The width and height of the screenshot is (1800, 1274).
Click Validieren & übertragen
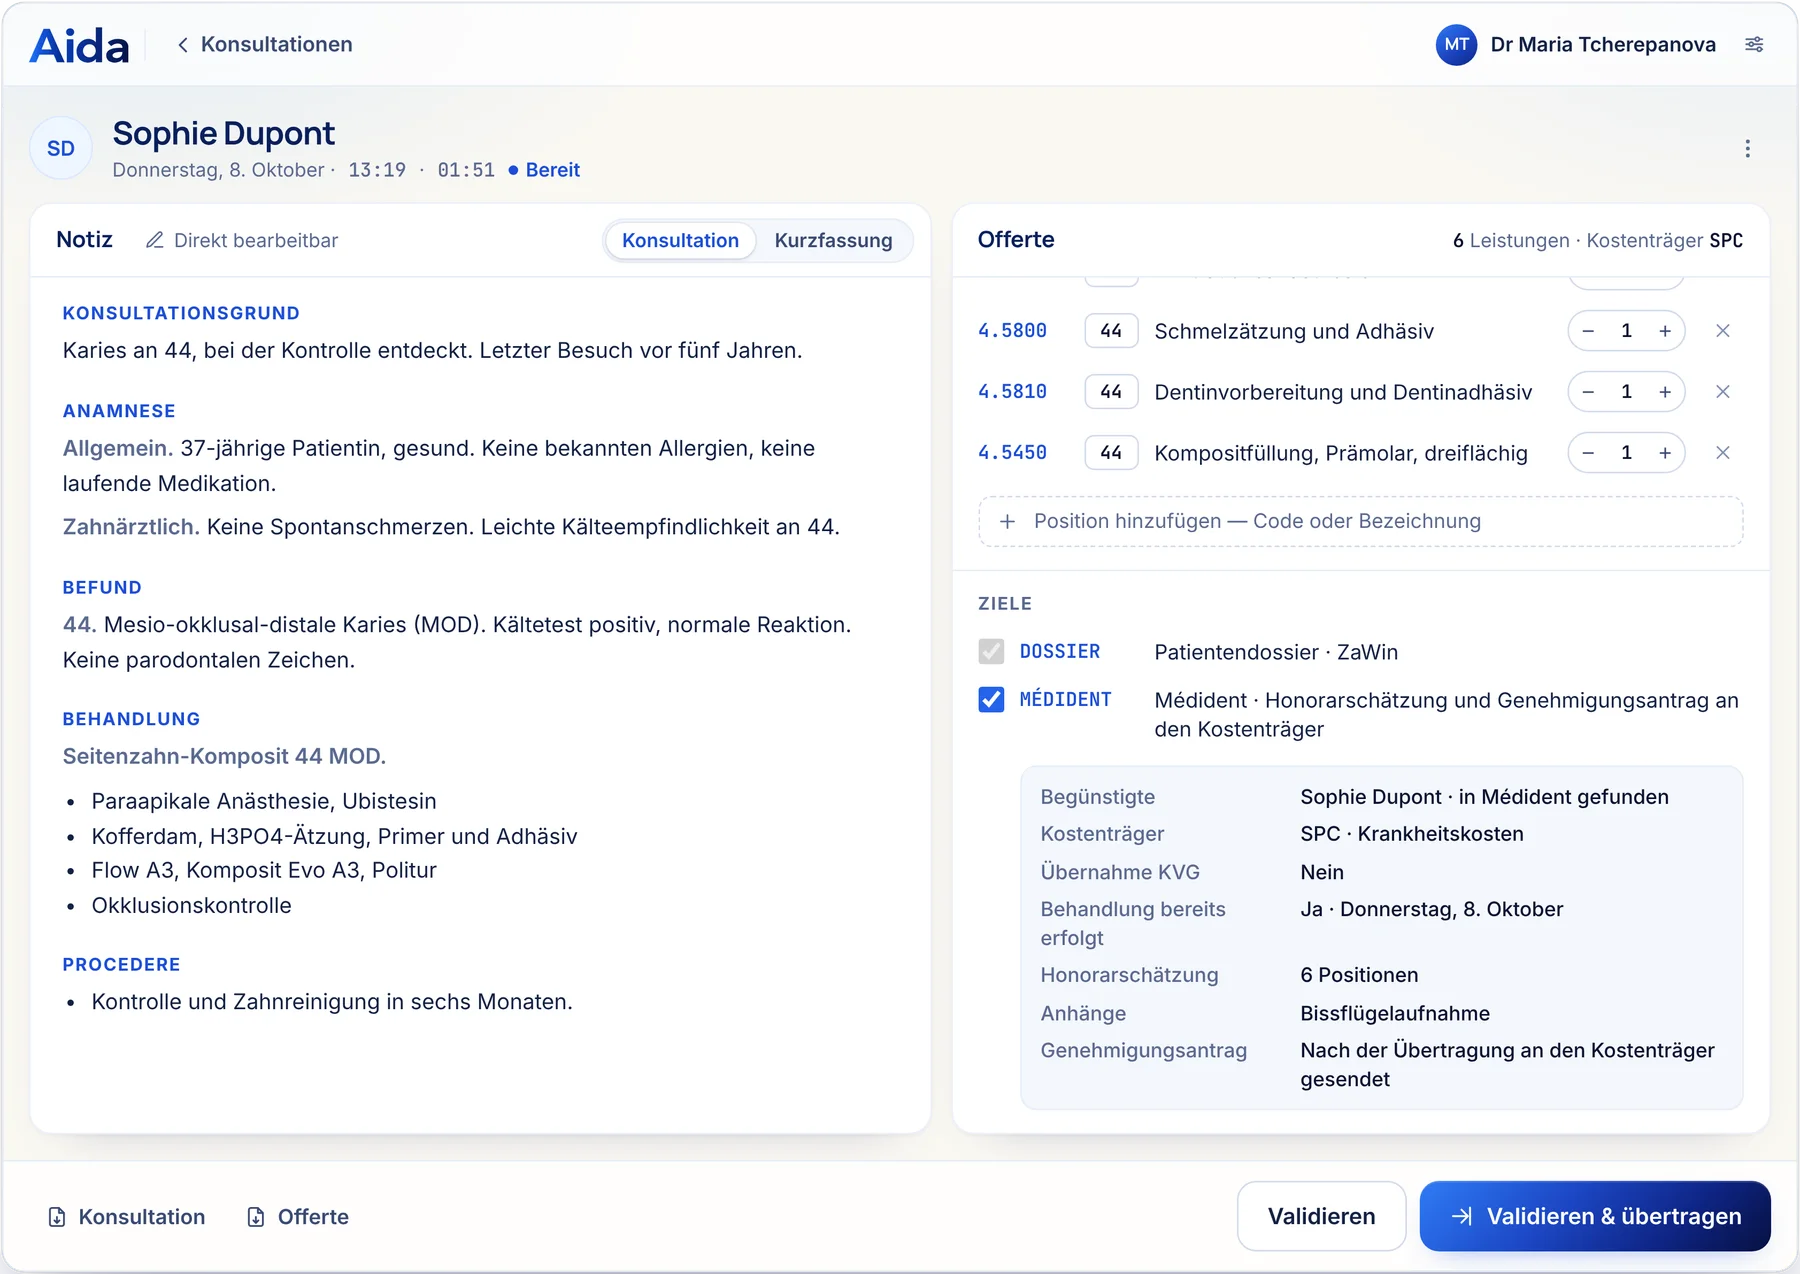tap(1595, 1216)
